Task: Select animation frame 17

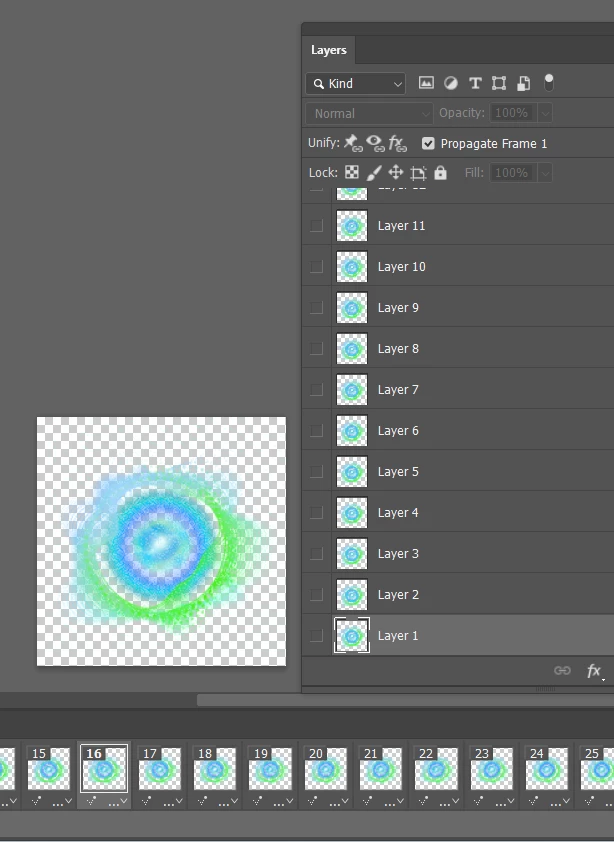Action: [x=160, y=768]
